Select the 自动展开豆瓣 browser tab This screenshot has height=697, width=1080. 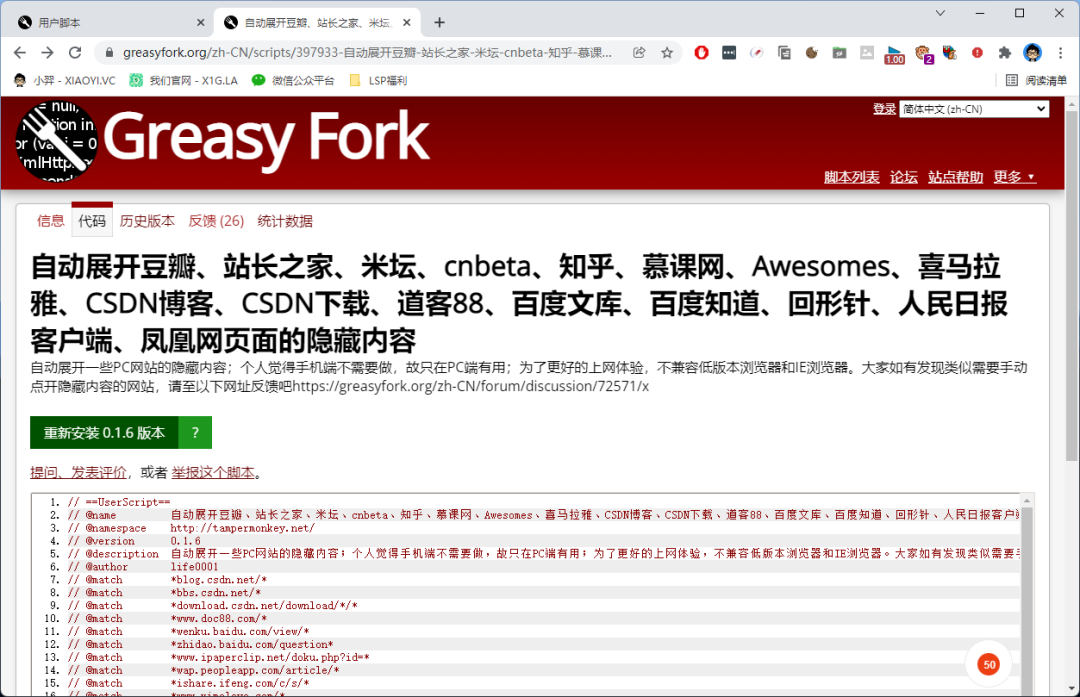(x=317, y=23)
